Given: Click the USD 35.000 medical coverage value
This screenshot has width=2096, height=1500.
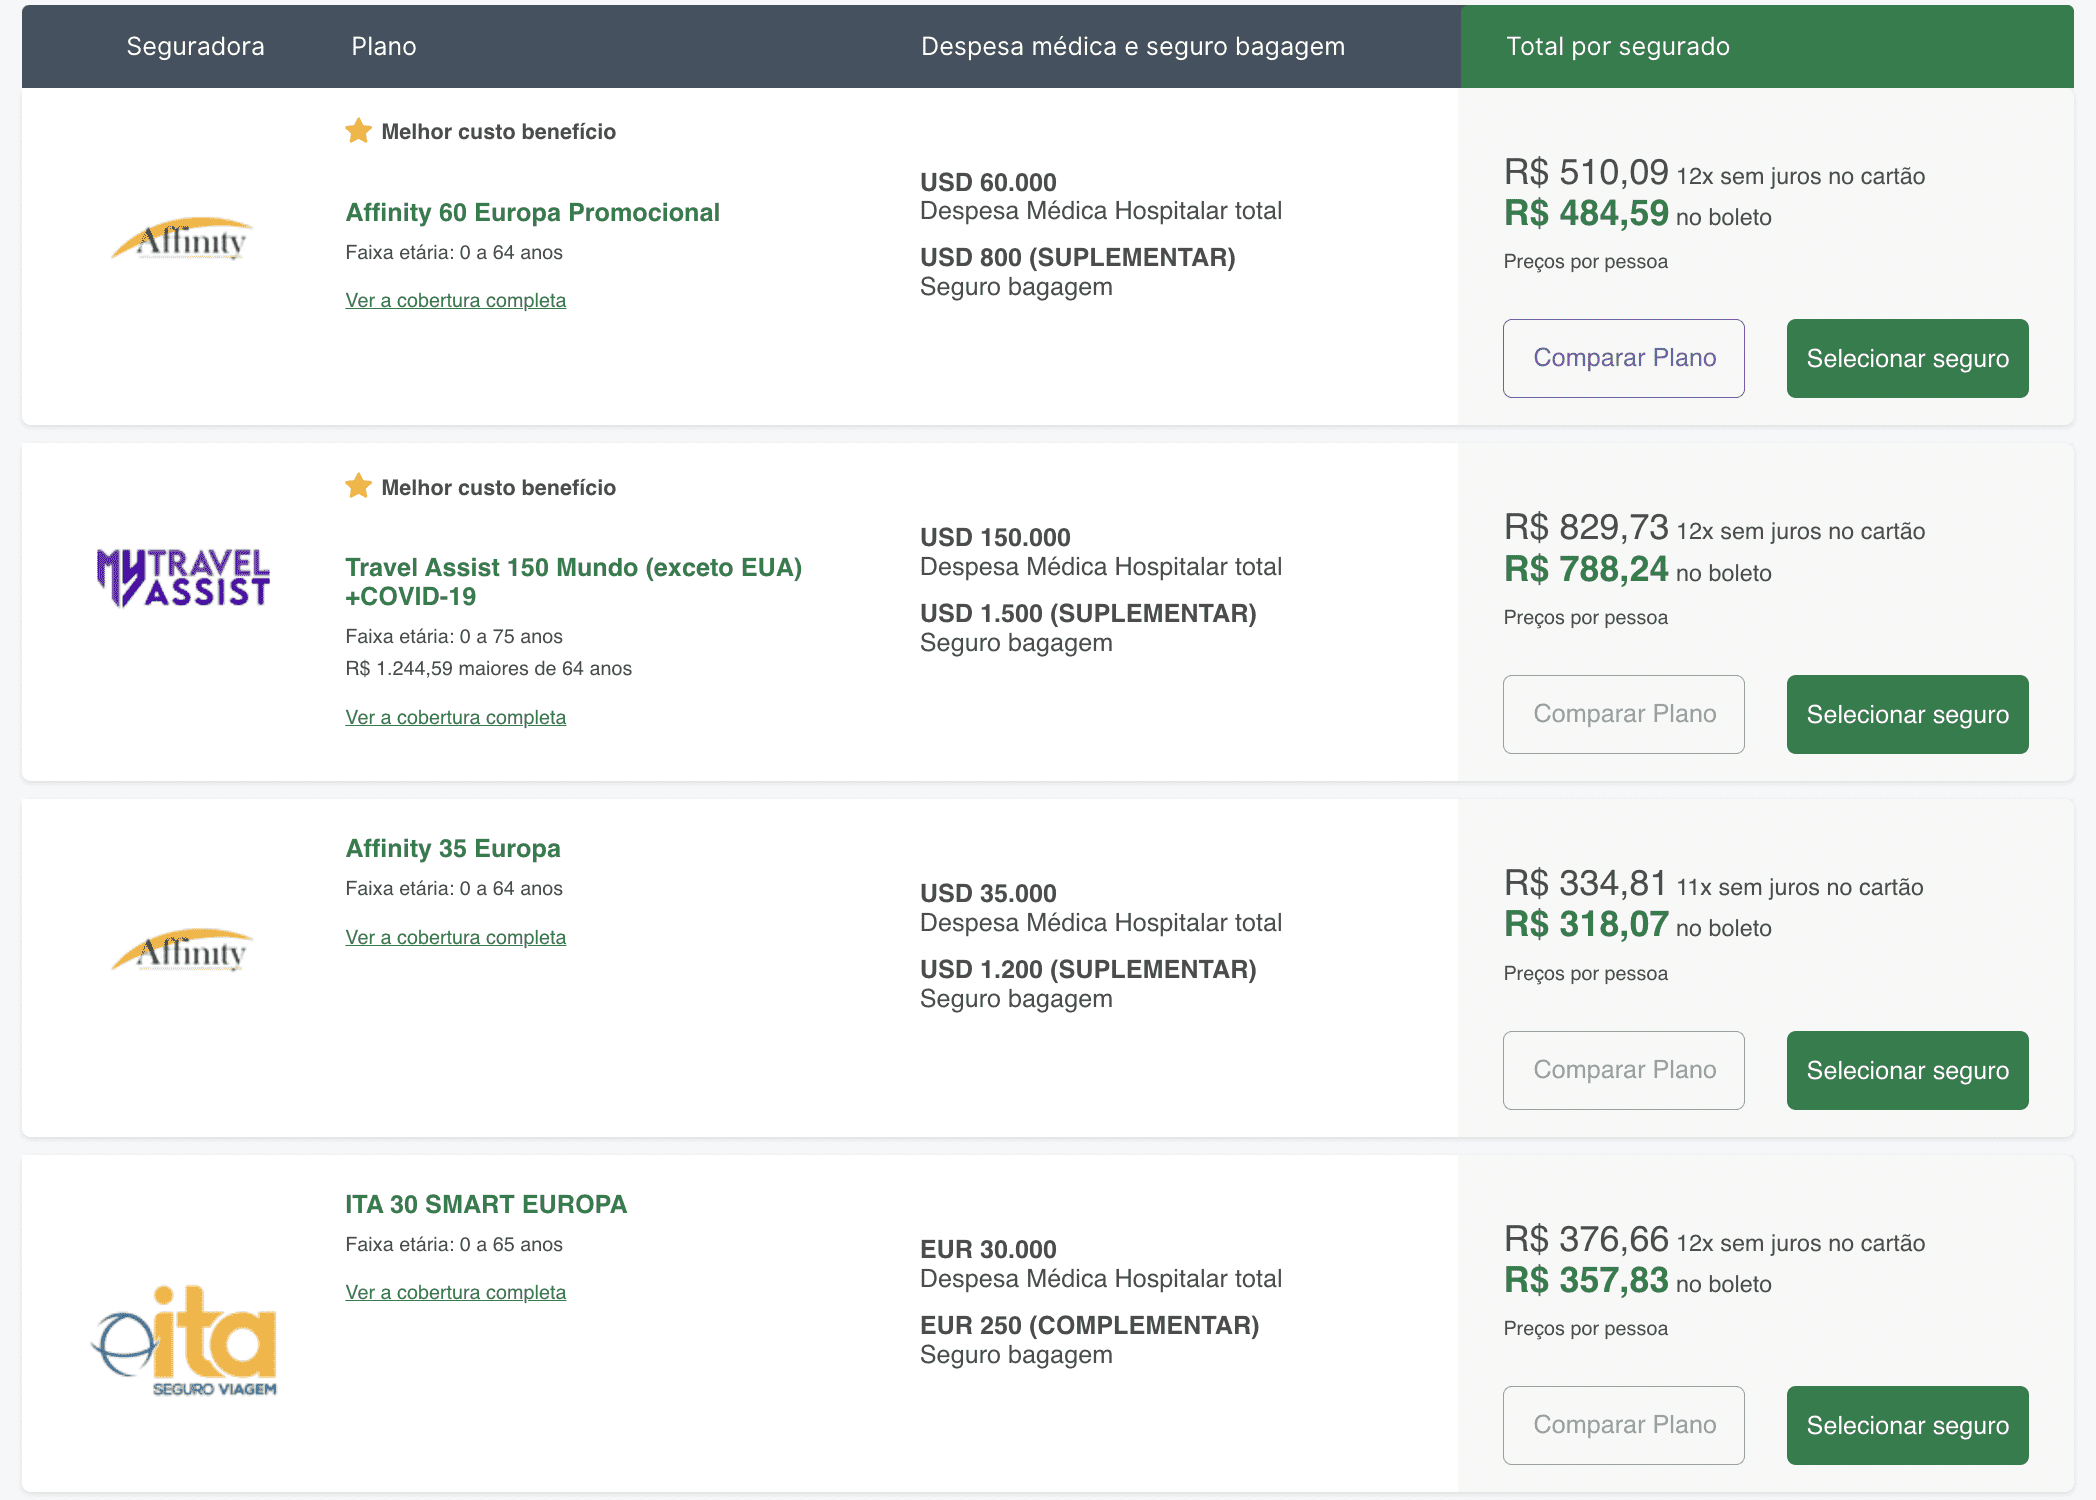Looking at the screenshot, I should [x=988, y=893].
